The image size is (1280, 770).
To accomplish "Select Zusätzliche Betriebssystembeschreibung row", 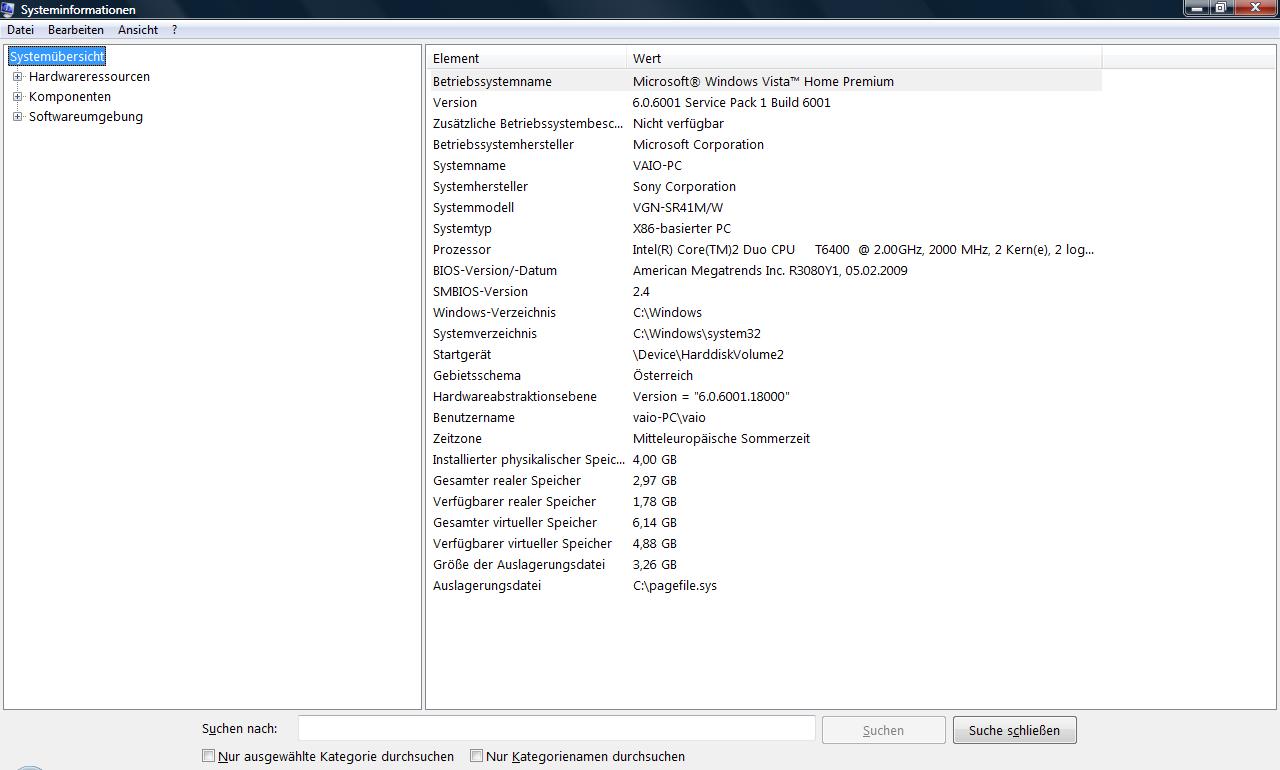I will pos(764,124).
